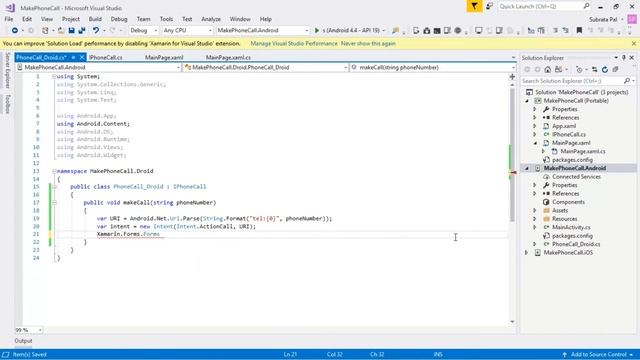640x360 pixels.
Task: Start debugging with green play icon
Action: click(x=317, y=31)
